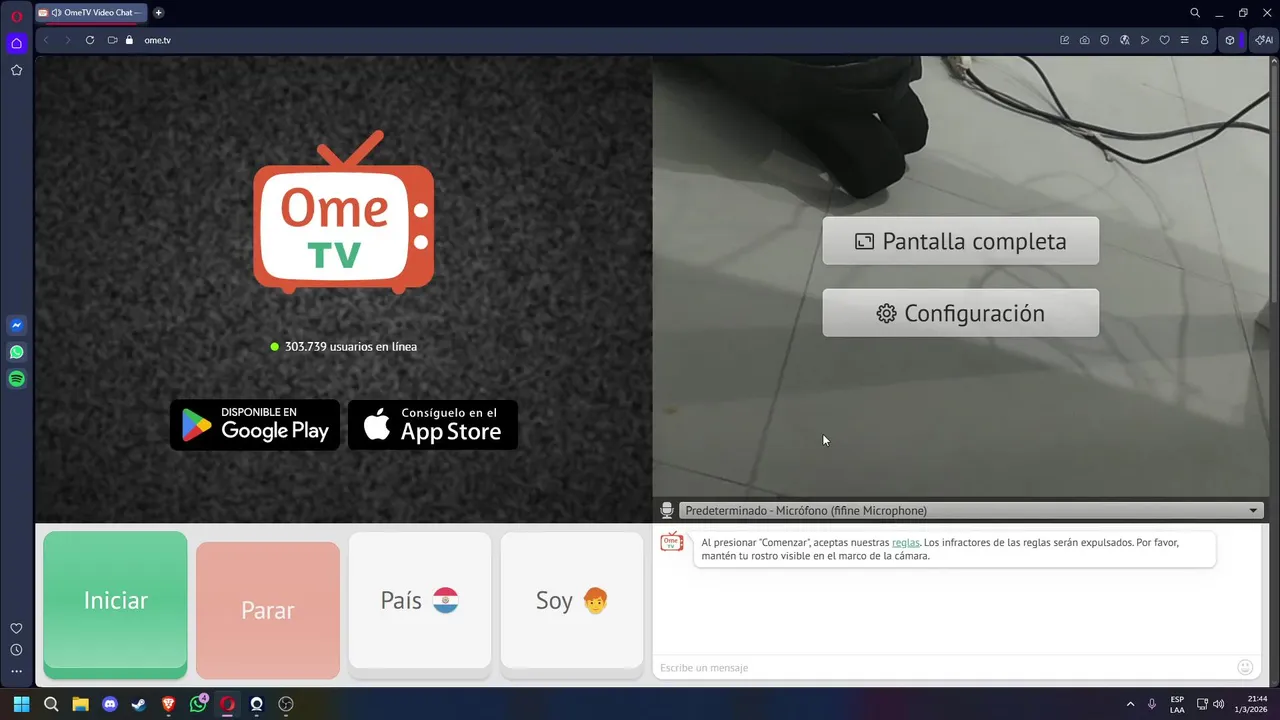This screenshot has width=1280, height=720.
Task: Open Opera easy setup sliders
Action: click(x=1185, y=40)
